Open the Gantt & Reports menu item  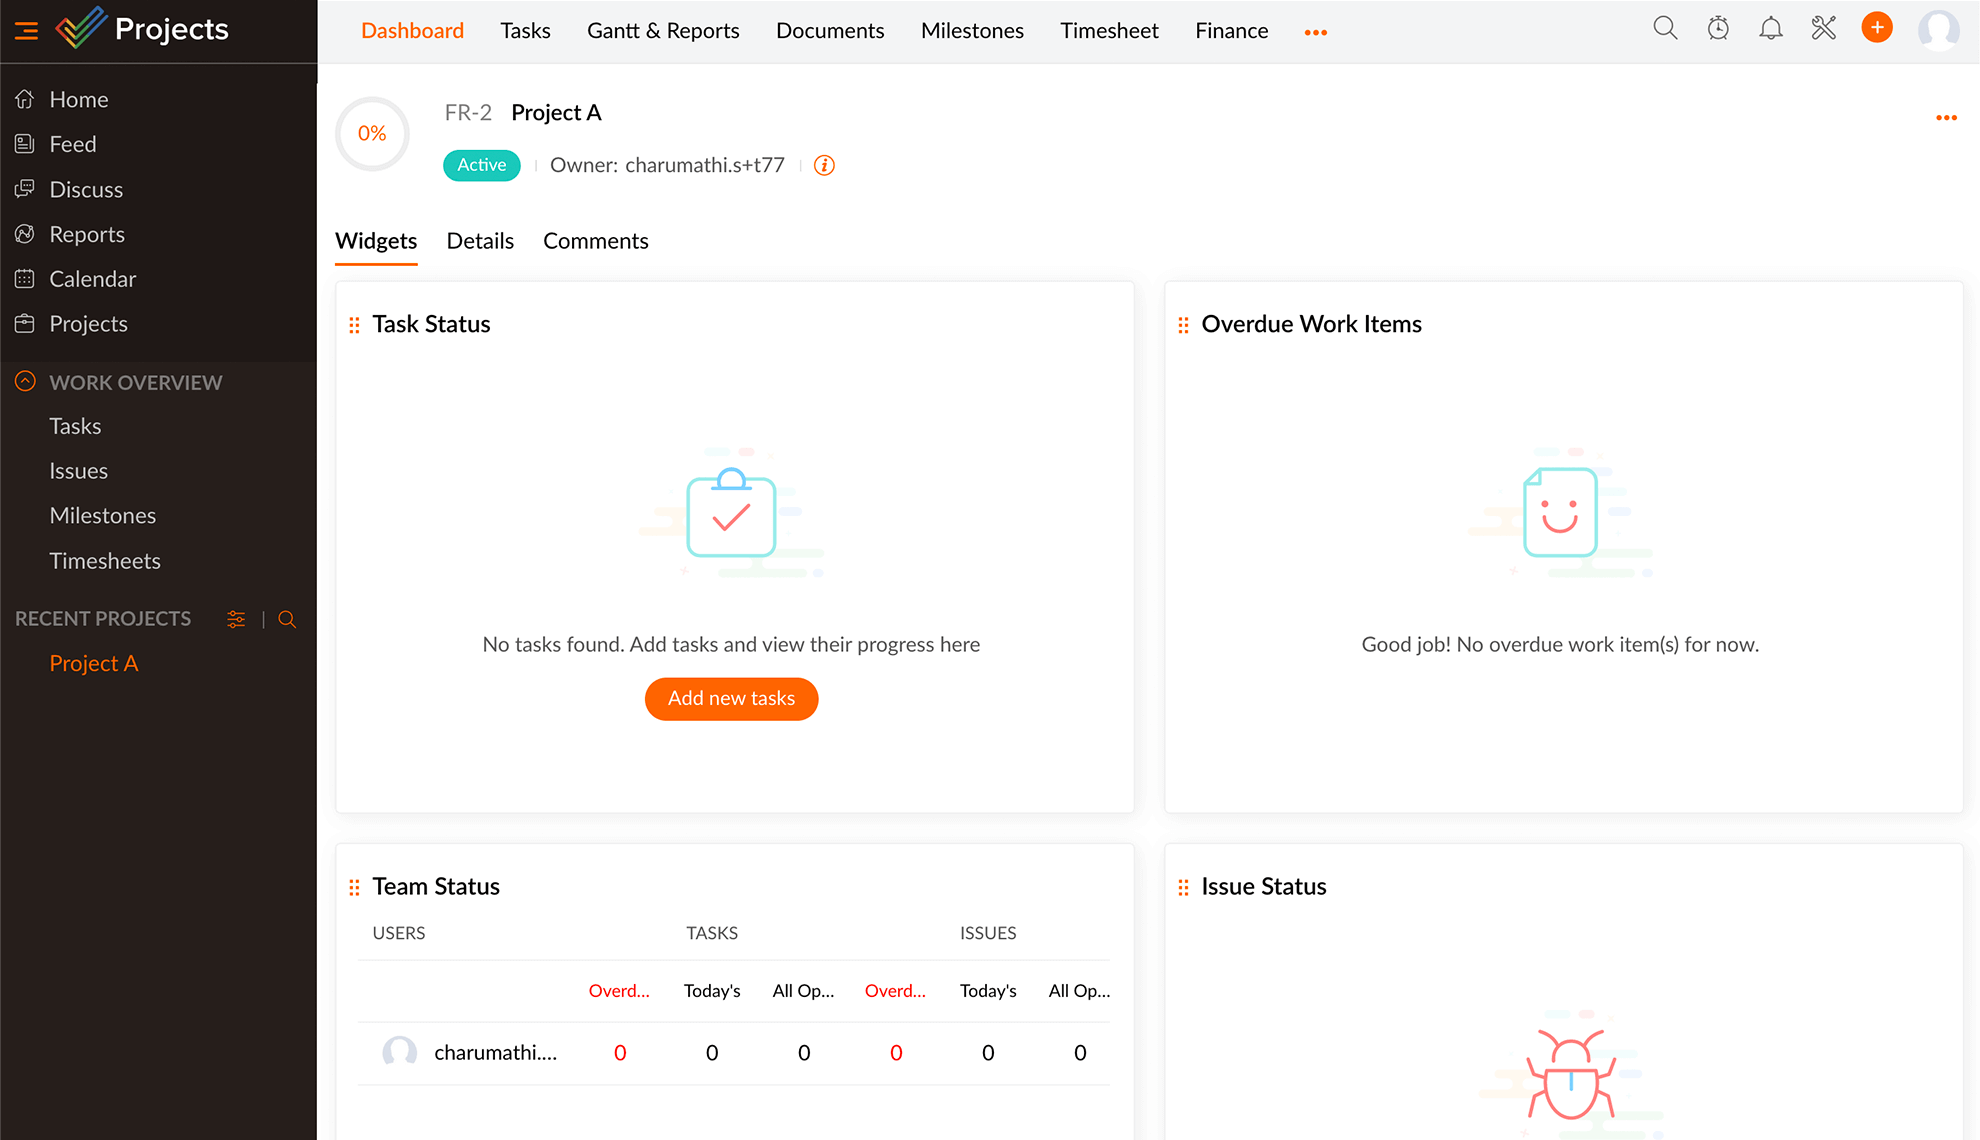tap(660, 30)
